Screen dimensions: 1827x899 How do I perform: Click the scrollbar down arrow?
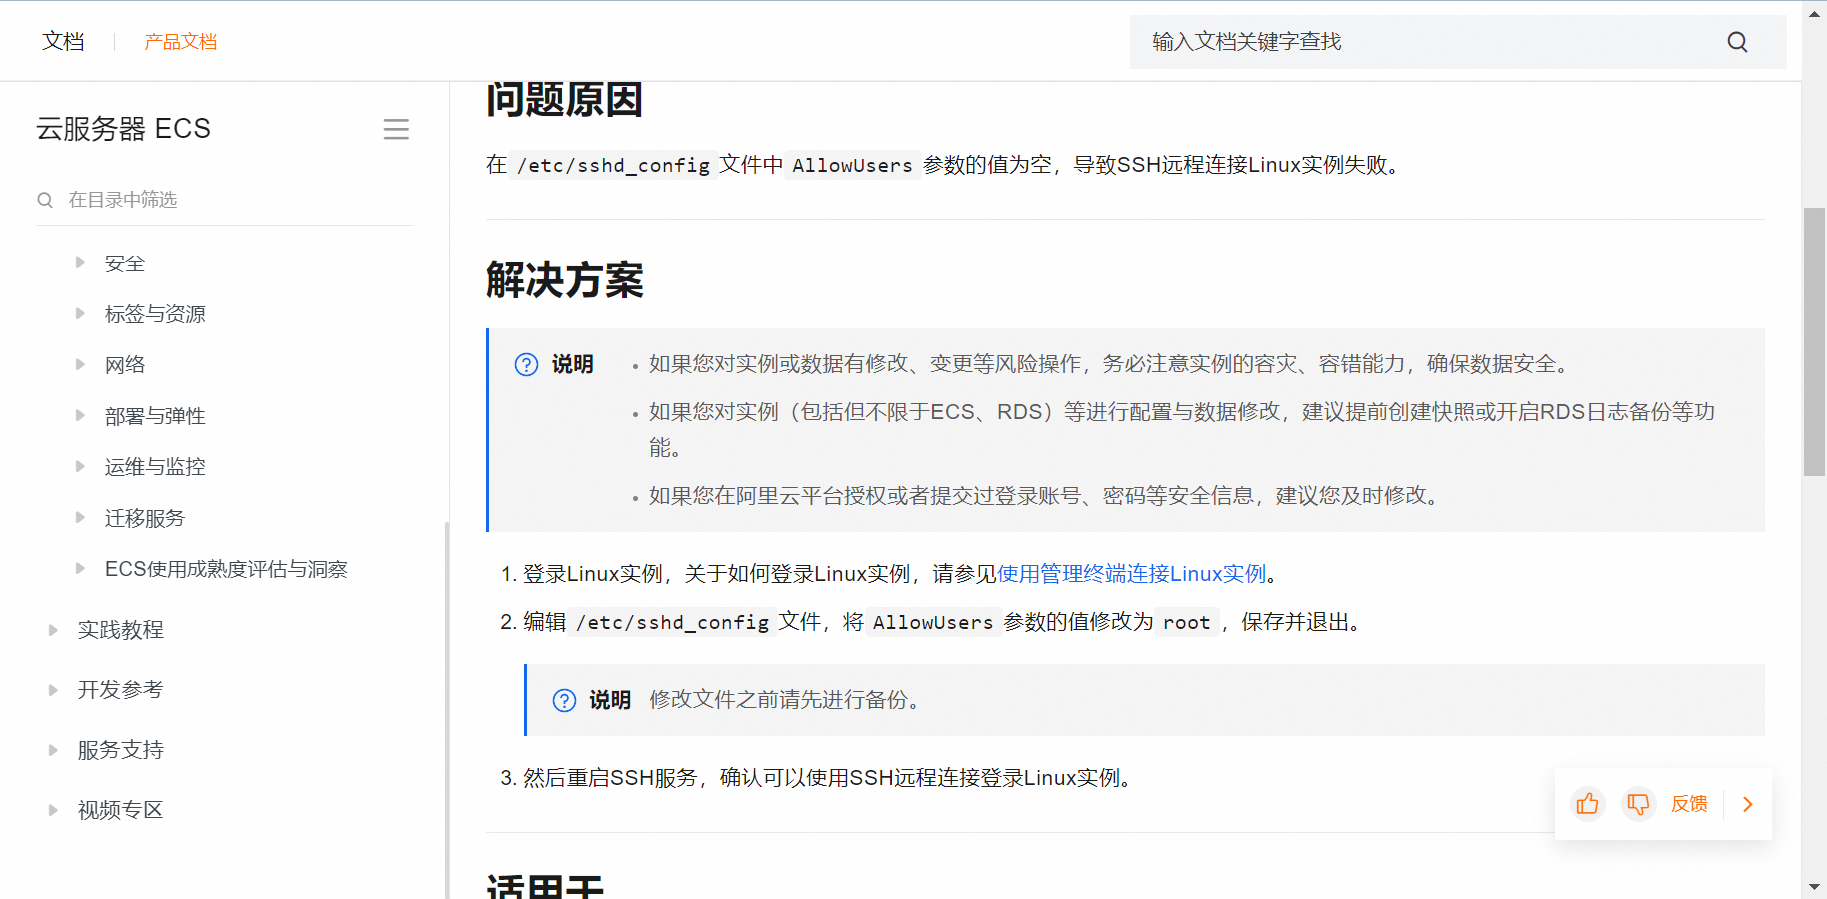click(1814, 887)
